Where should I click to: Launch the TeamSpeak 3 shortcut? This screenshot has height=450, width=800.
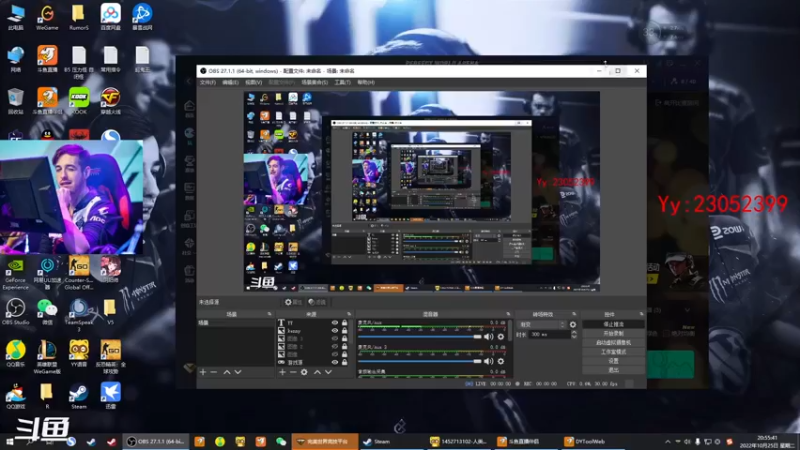[79, 315]
